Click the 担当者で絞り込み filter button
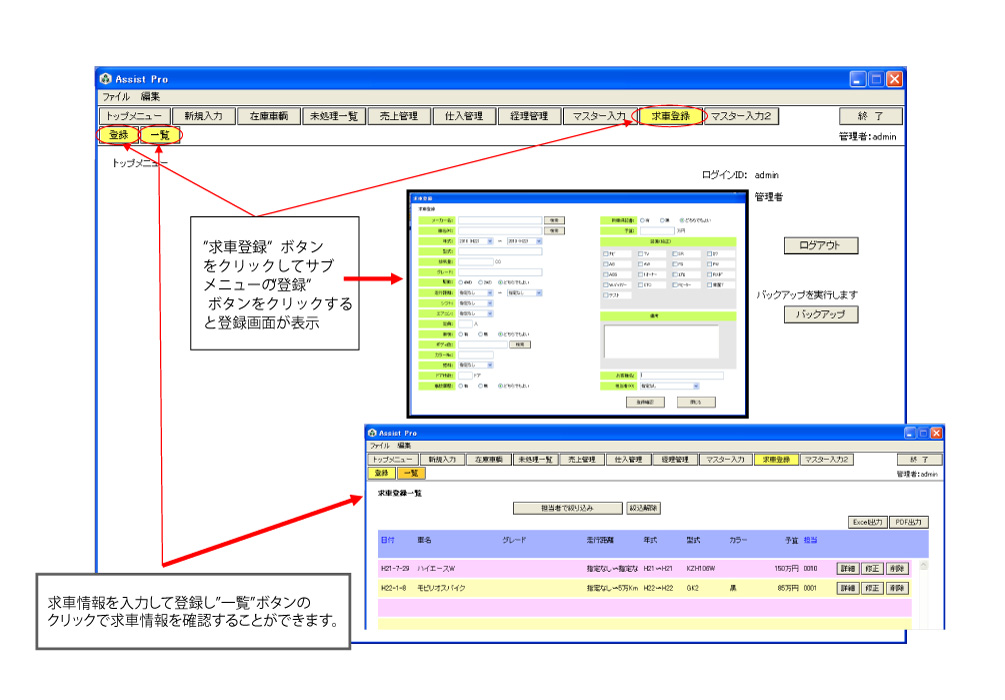This screenshot has height=700, width=1005. point(566,508)
